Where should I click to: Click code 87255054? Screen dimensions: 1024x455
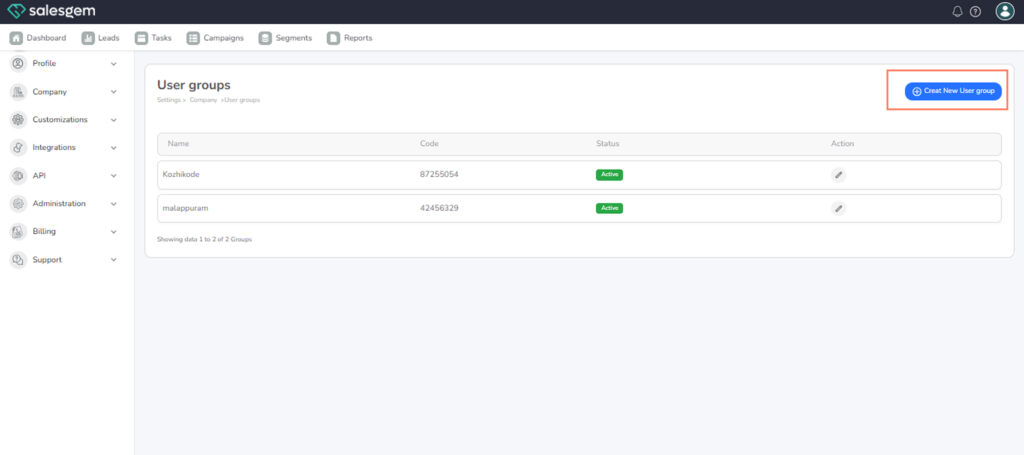(x=438, y=175)
